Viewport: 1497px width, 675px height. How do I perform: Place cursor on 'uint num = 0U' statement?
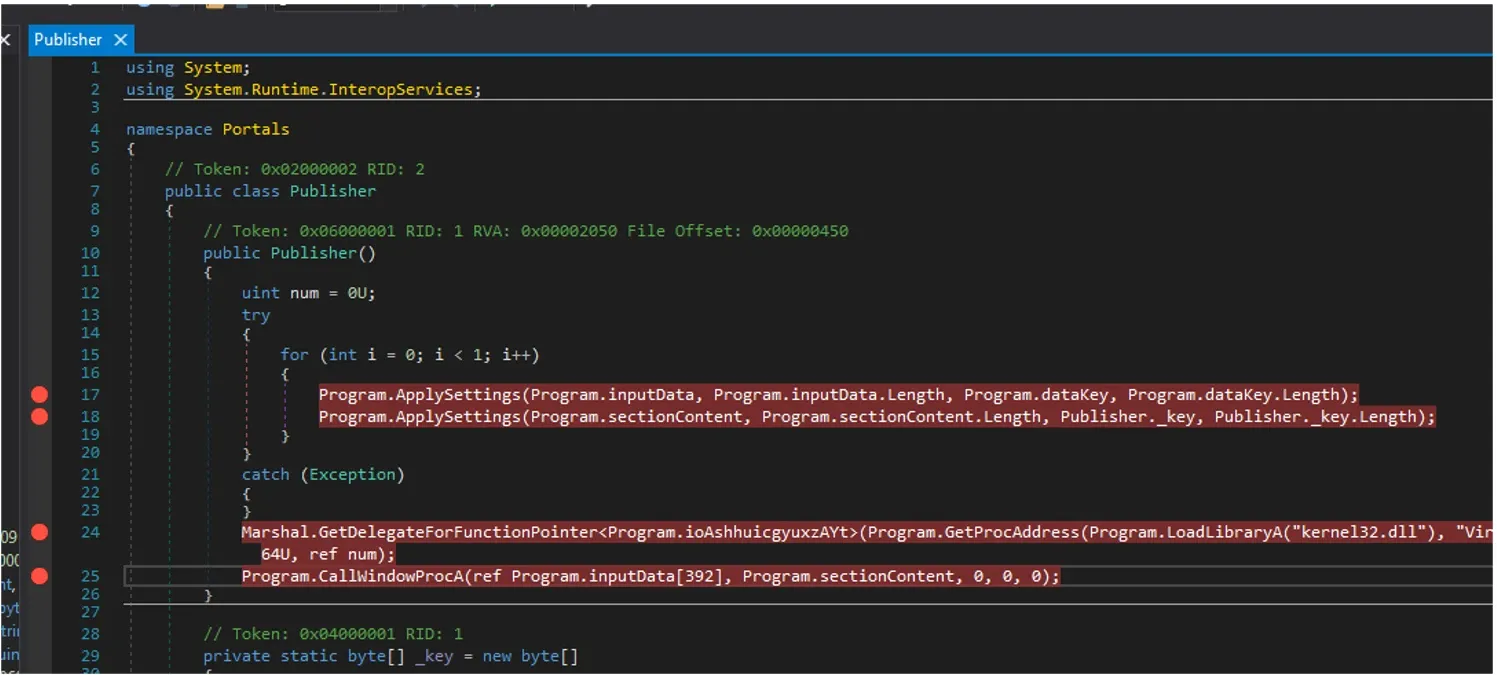pyautogui.click(x=309, y=293)
